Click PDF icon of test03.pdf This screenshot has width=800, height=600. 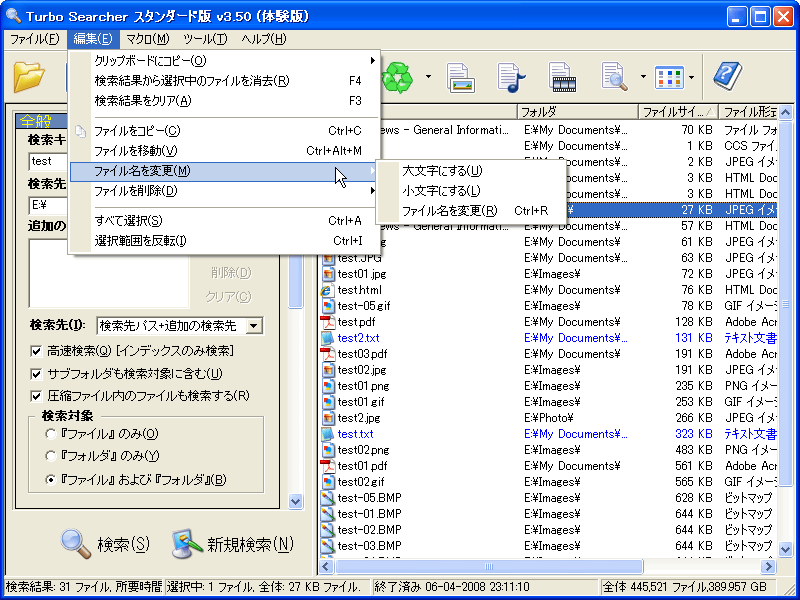point(328,354)
